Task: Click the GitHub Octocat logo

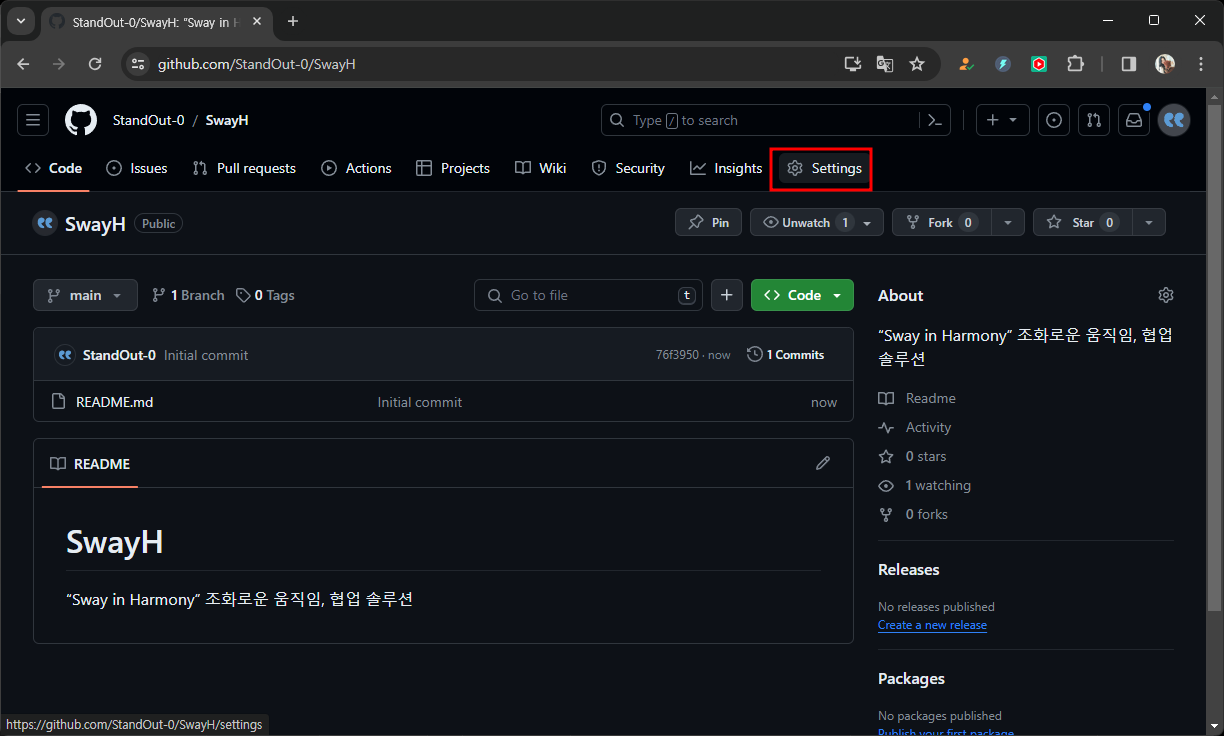Action: tap(81, 120)
